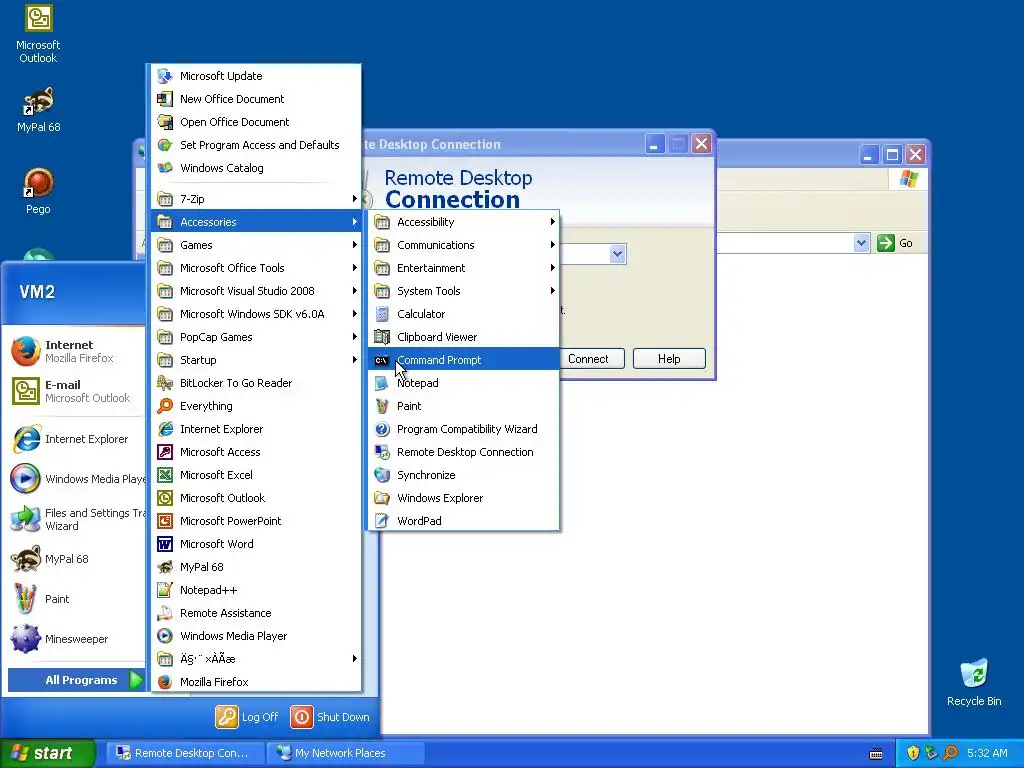Screen dimensions: 1024x768
Task: Click the All Programs button
Action: click(x=76, y=680)
